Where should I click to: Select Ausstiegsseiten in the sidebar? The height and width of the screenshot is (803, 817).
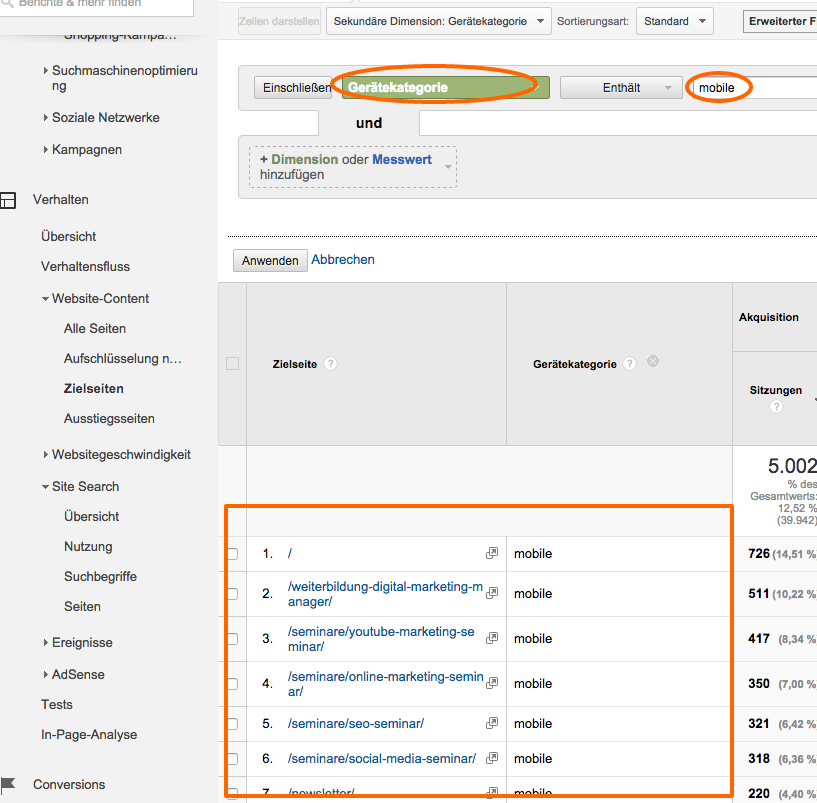coord(109,418)
